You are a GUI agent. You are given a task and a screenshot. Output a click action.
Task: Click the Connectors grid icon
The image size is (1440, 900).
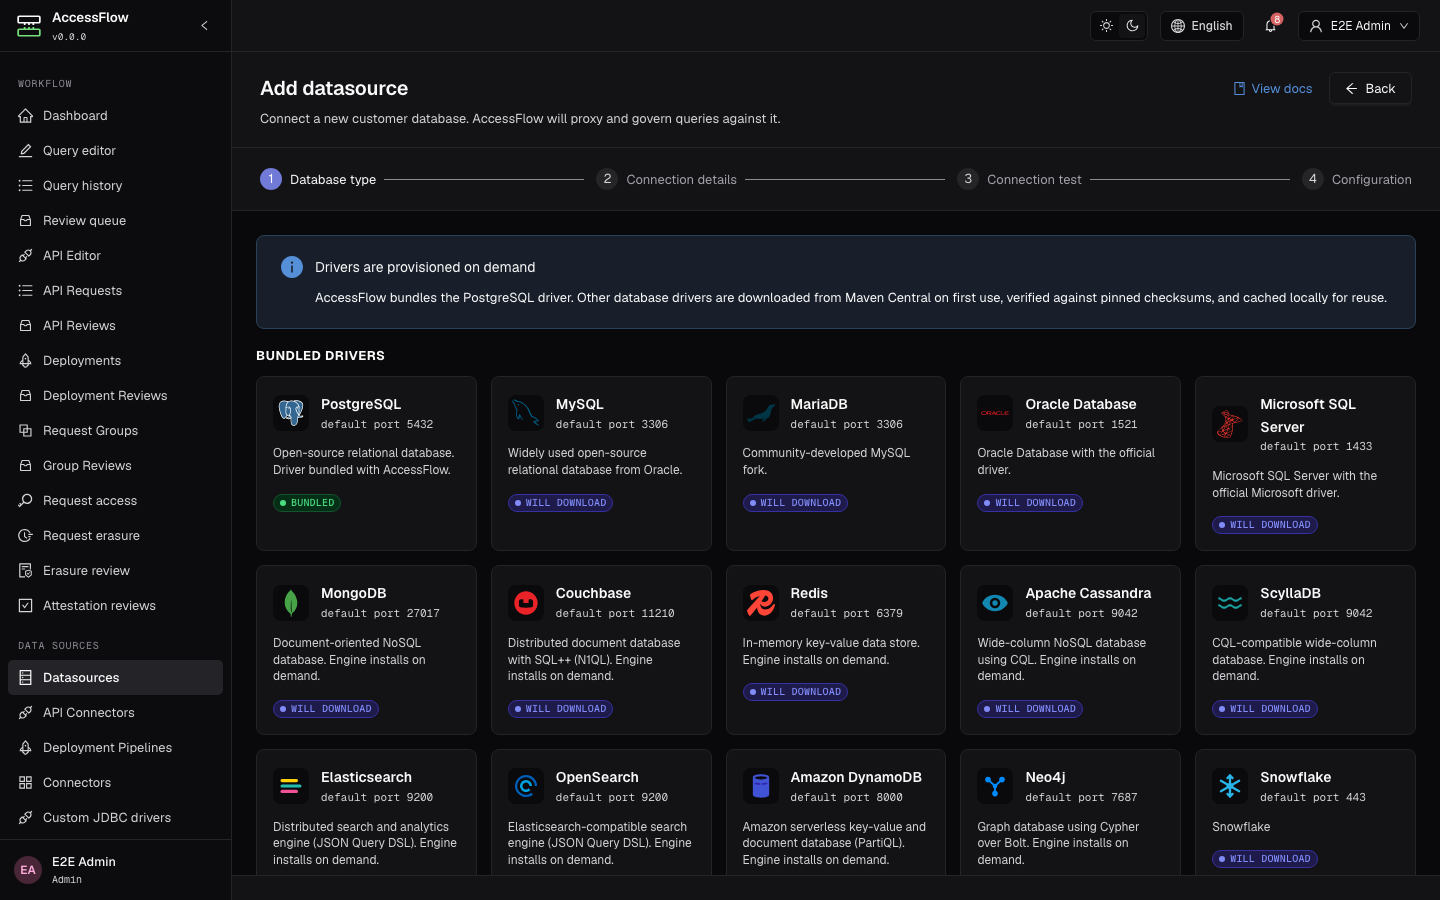click(26, 783)
